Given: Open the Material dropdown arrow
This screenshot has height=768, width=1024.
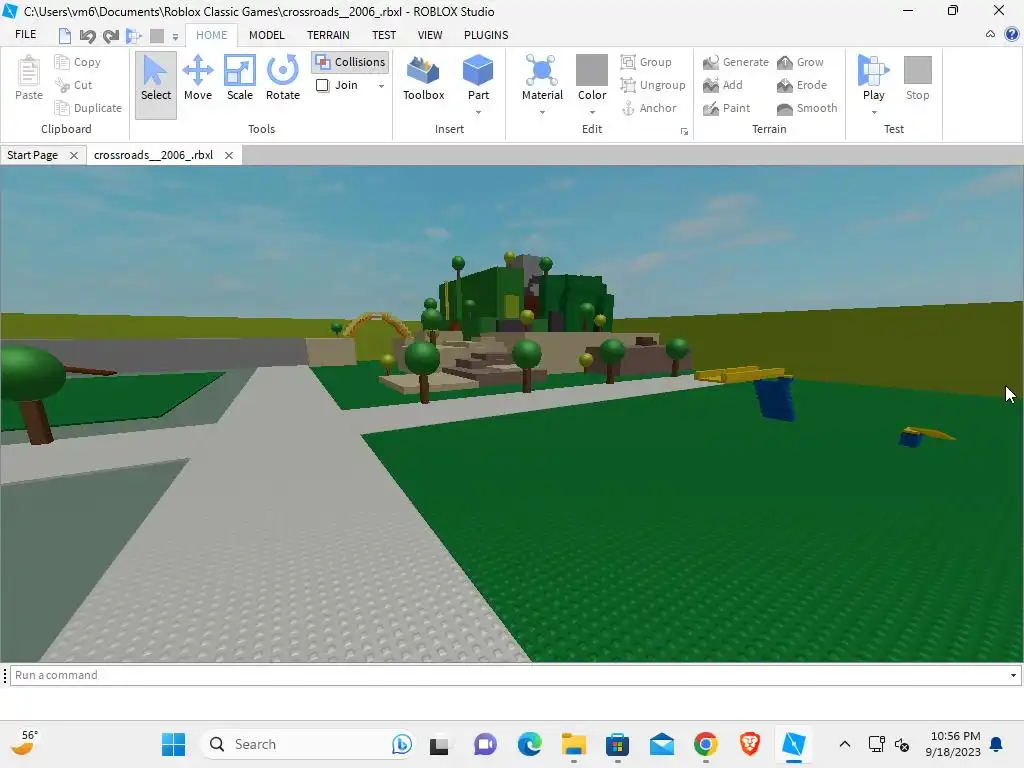Looking at the screenshot, I should coord(542,112).
